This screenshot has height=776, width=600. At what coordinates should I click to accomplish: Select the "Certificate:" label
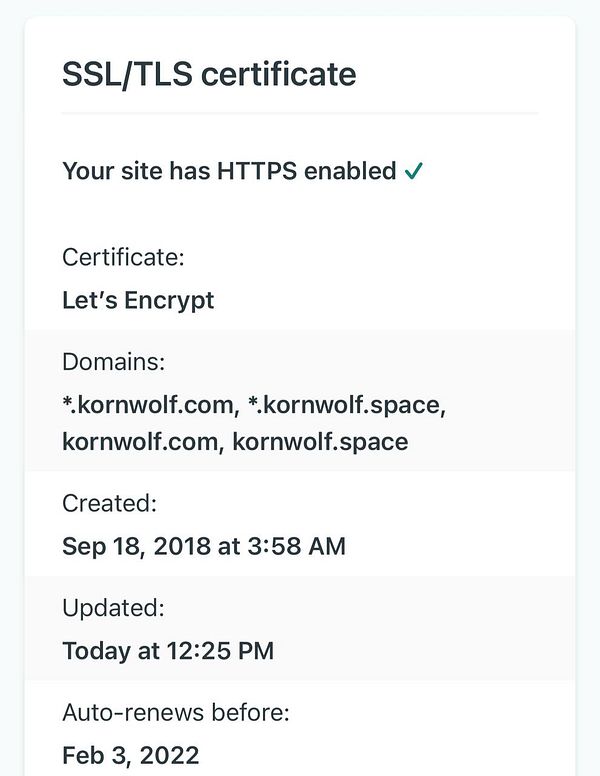[x=123, y=257]
